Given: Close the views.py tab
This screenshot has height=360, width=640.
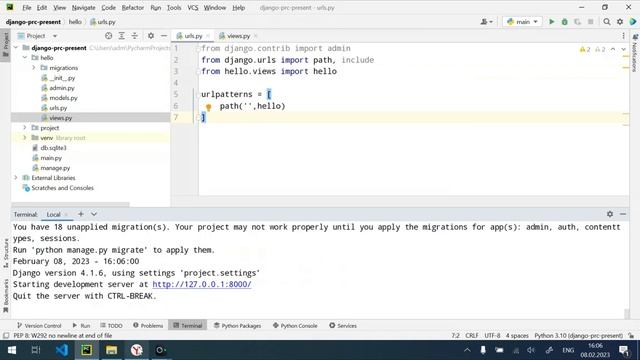Looking at the screenshot, I should (256, 36).
